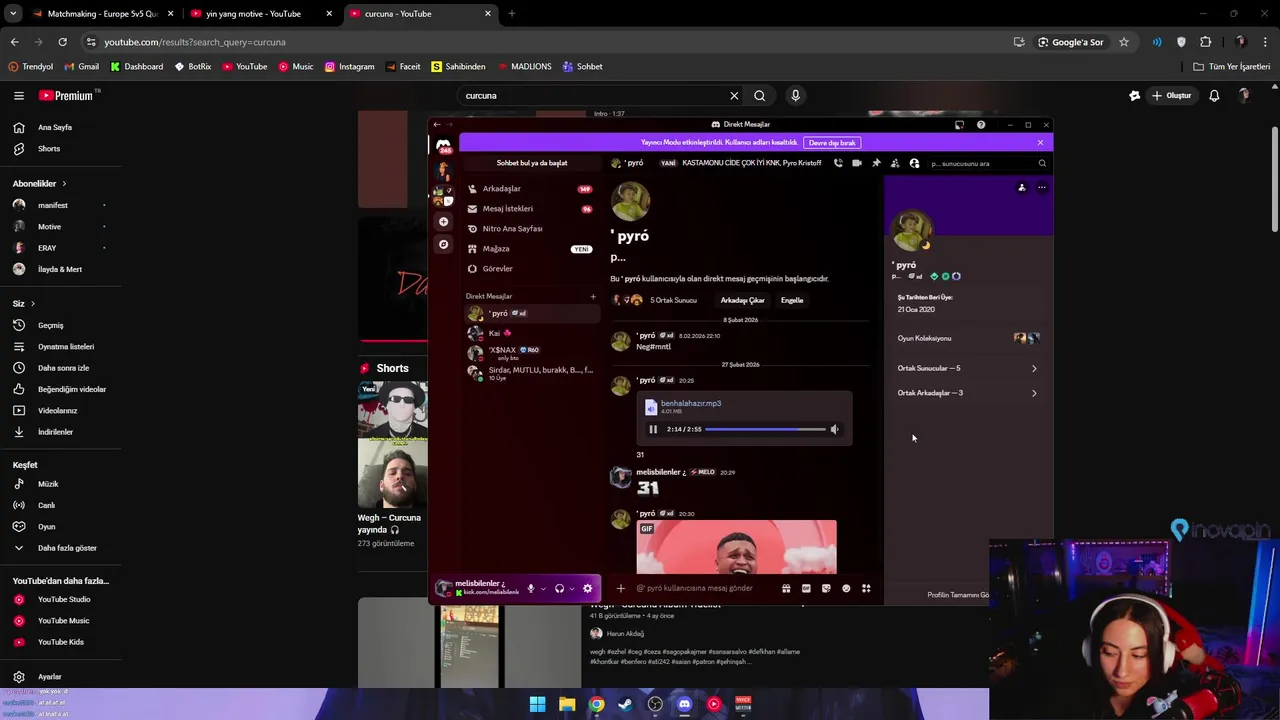Mute the mp3 player volume icon

coord(834,429)
